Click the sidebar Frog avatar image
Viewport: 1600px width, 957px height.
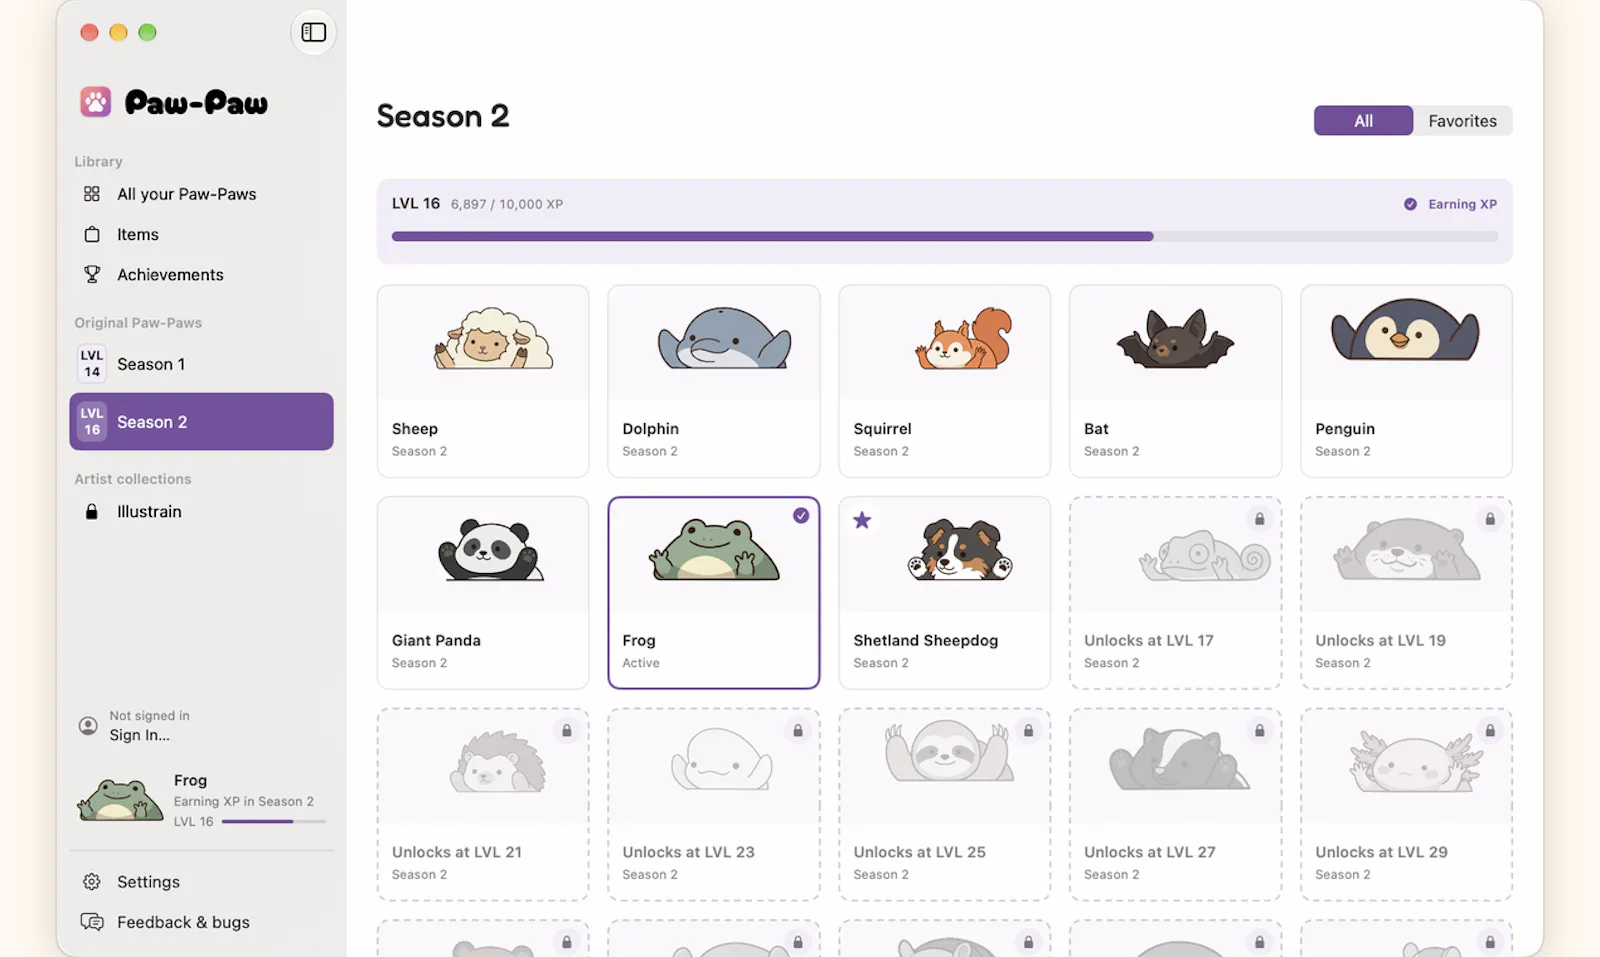click(x=120, y=800)
